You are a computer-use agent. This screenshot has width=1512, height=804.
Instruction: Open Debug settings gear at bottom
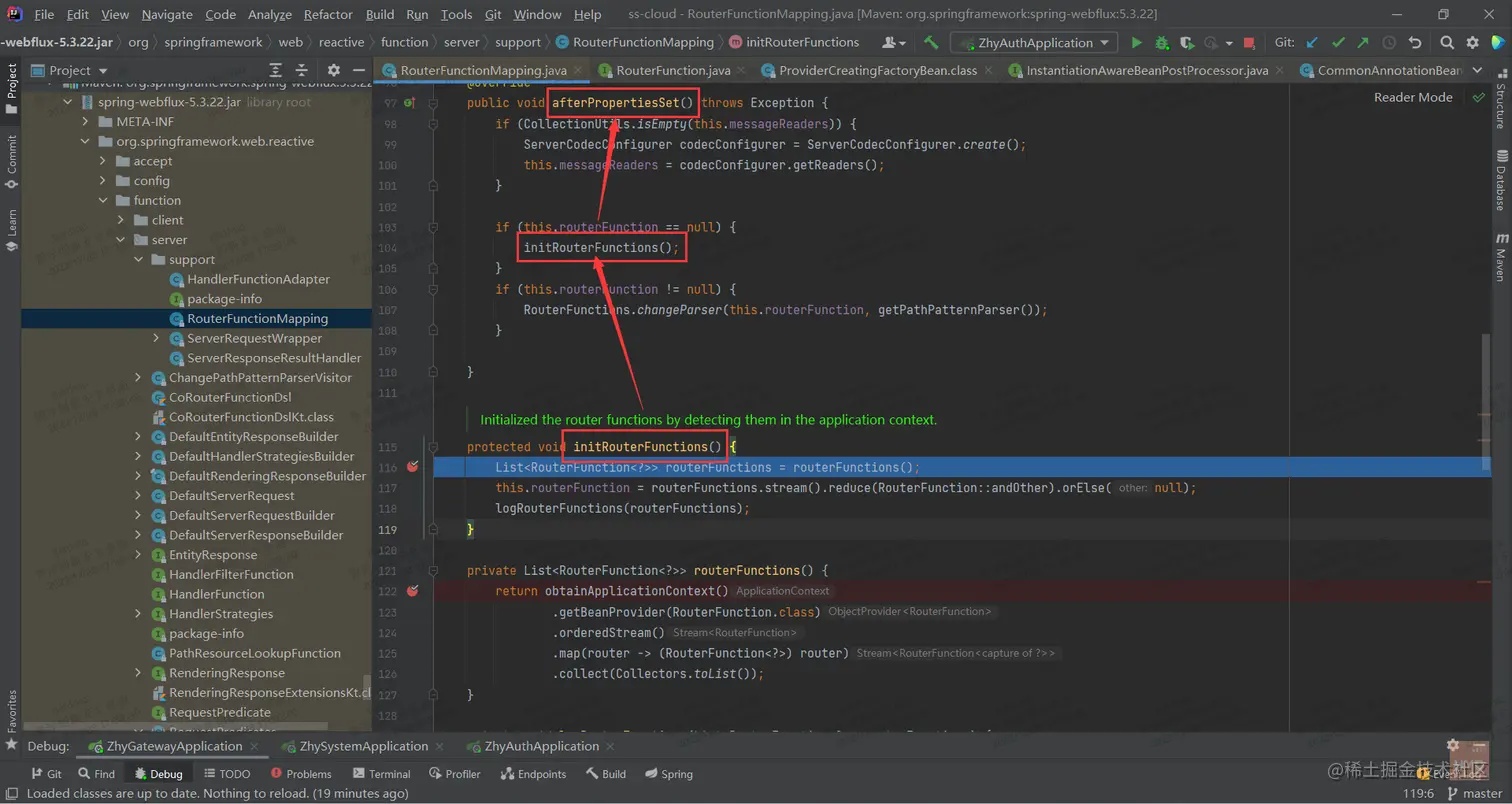[1454, 746]
